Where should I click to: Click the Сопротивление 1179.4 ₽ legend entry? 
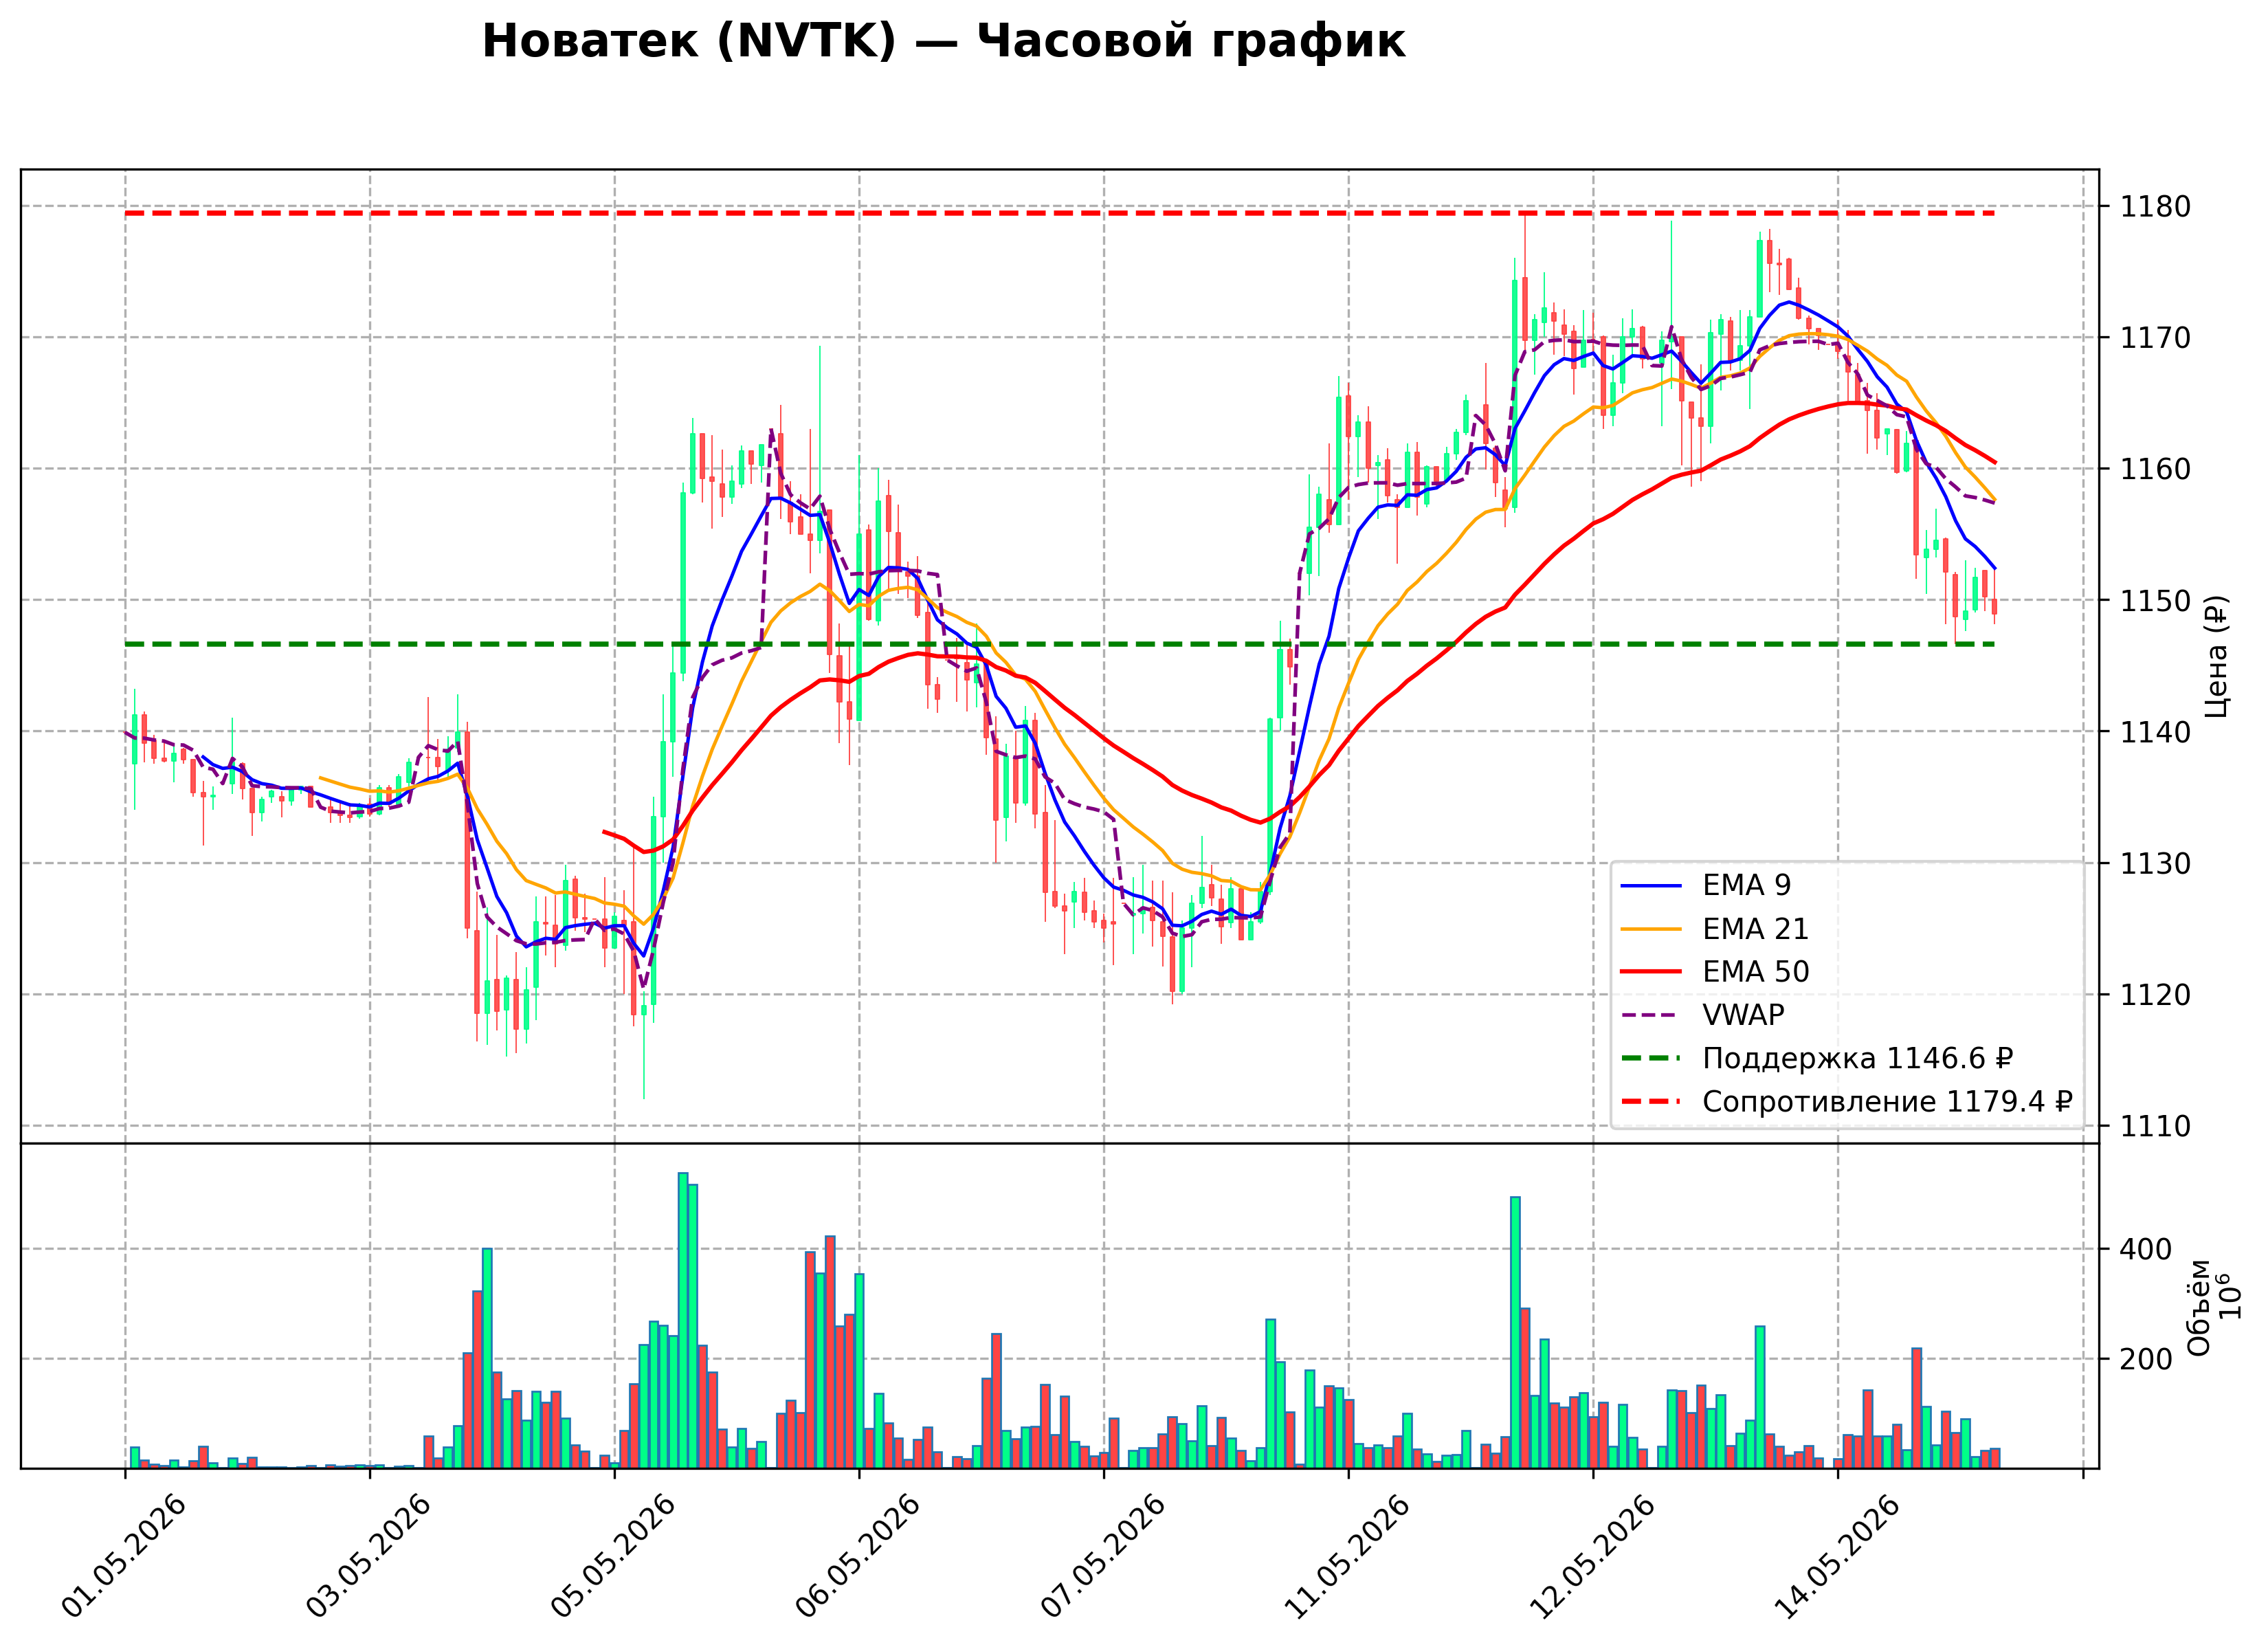click(x=1846, y=1101)
